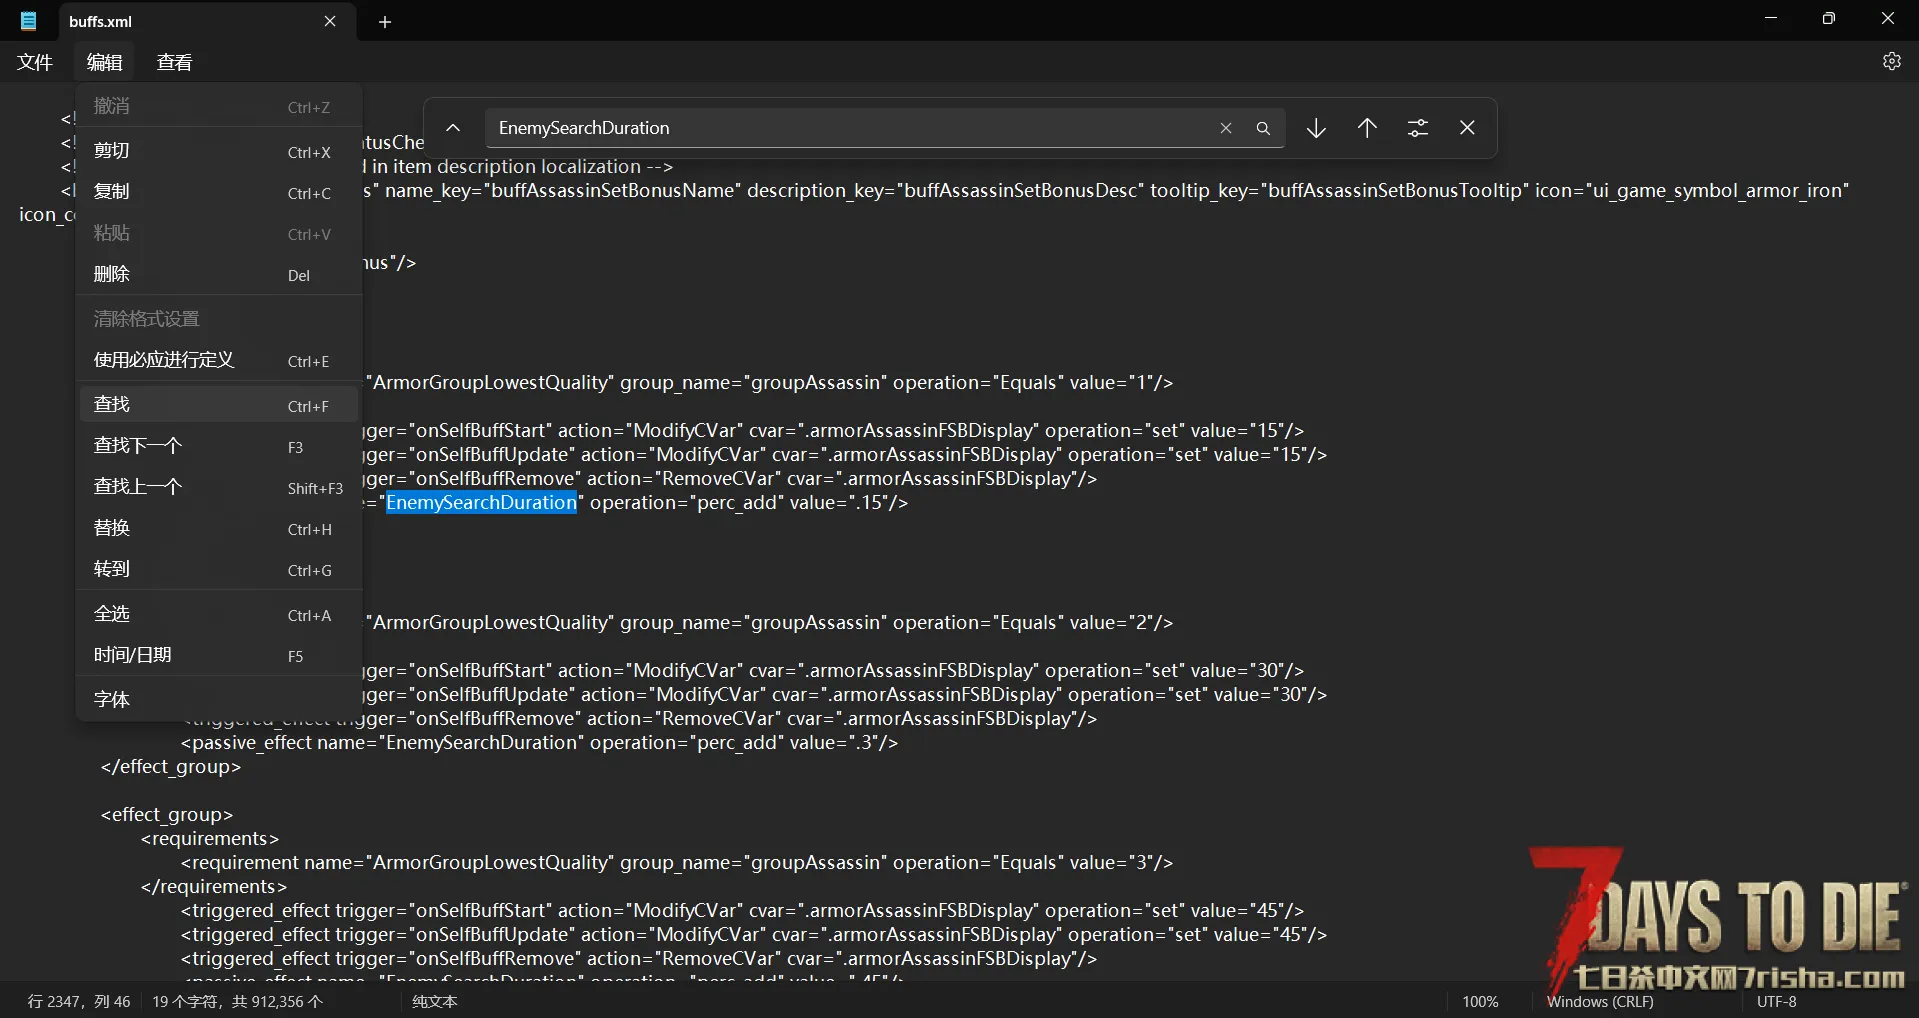Expand the replace row chevron
Screen dimensions: 1919x1018
pos(453,128)
